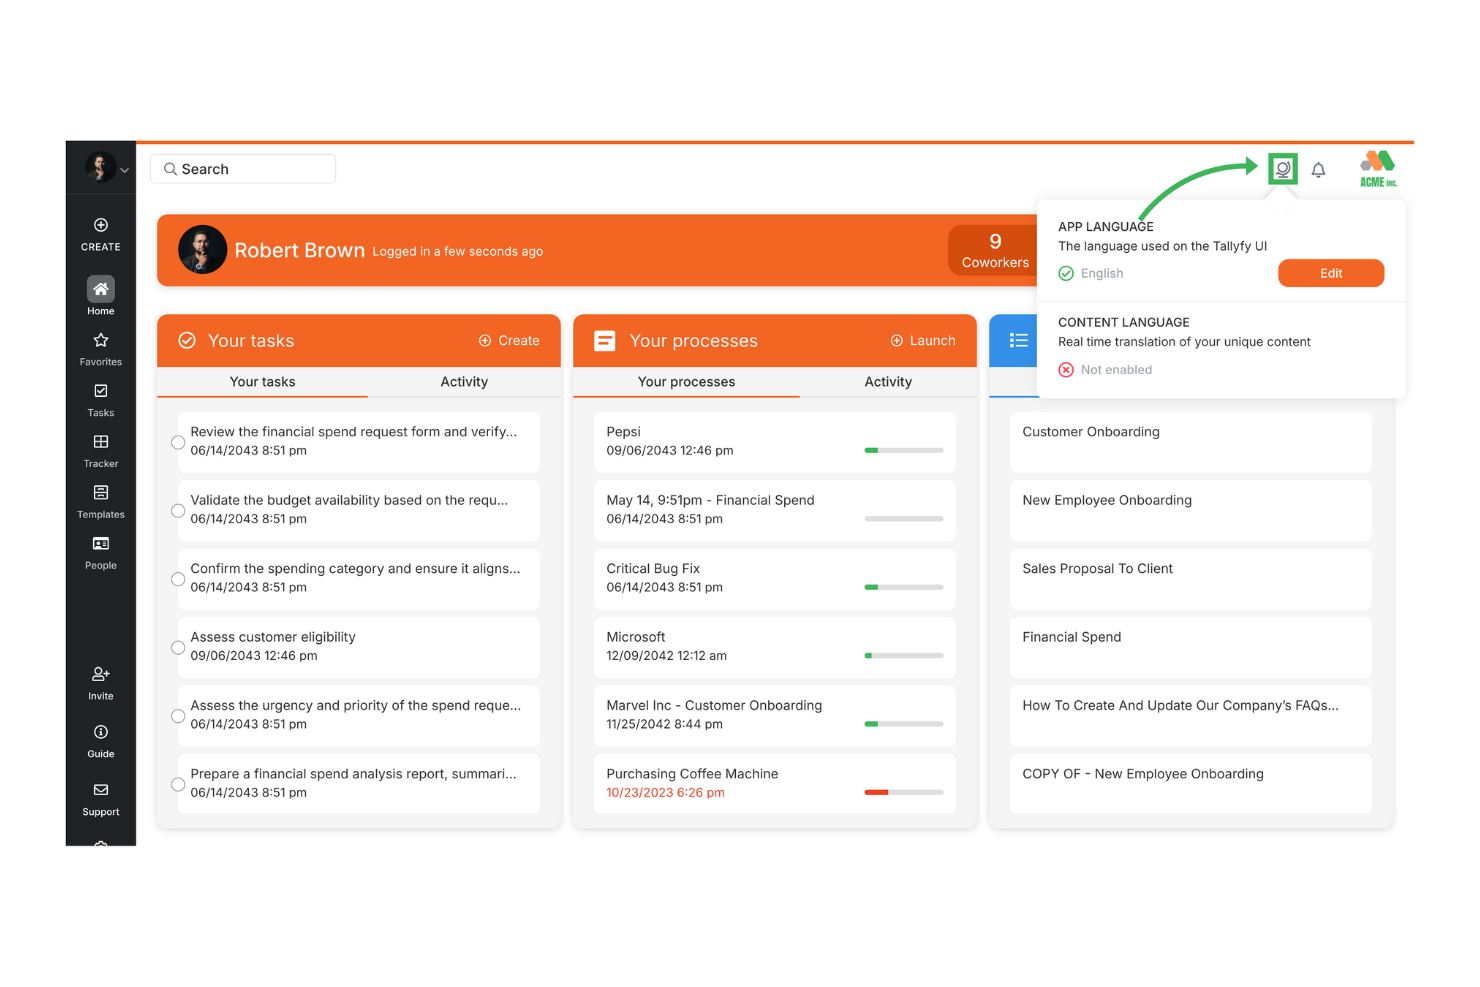Click overdue date 10/23/2023 6:26 pm
Image resolution: width=1480 pixels, height=987 pixels.
pyautogui.click(x=665, y=793)
